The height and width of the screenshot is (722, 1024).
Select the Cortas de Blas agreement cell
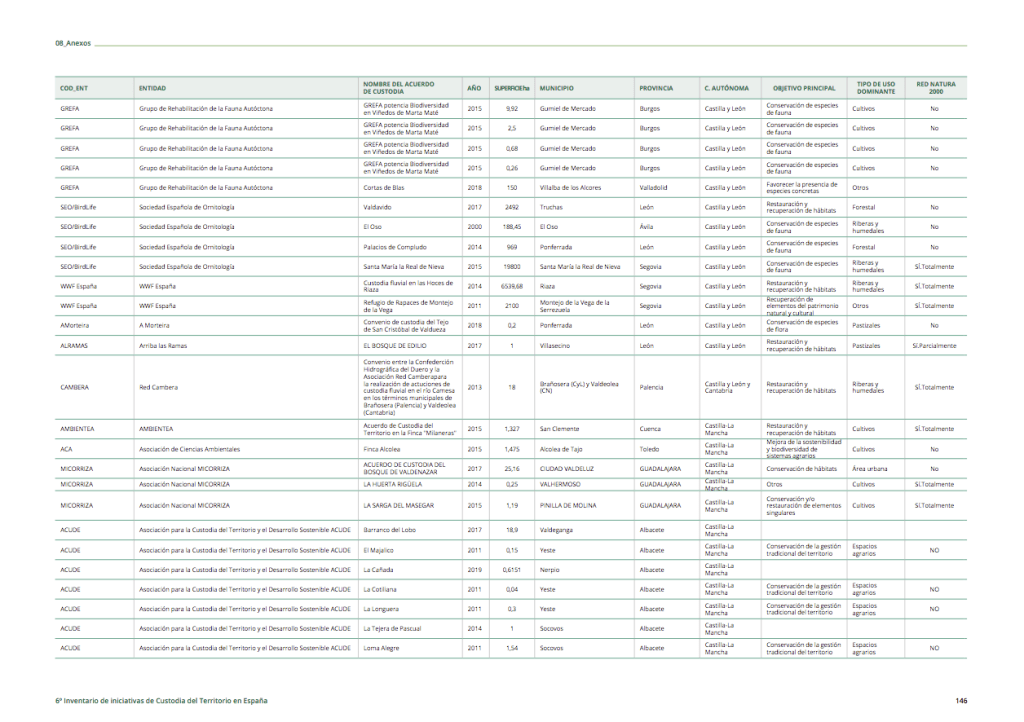[384, 188]
